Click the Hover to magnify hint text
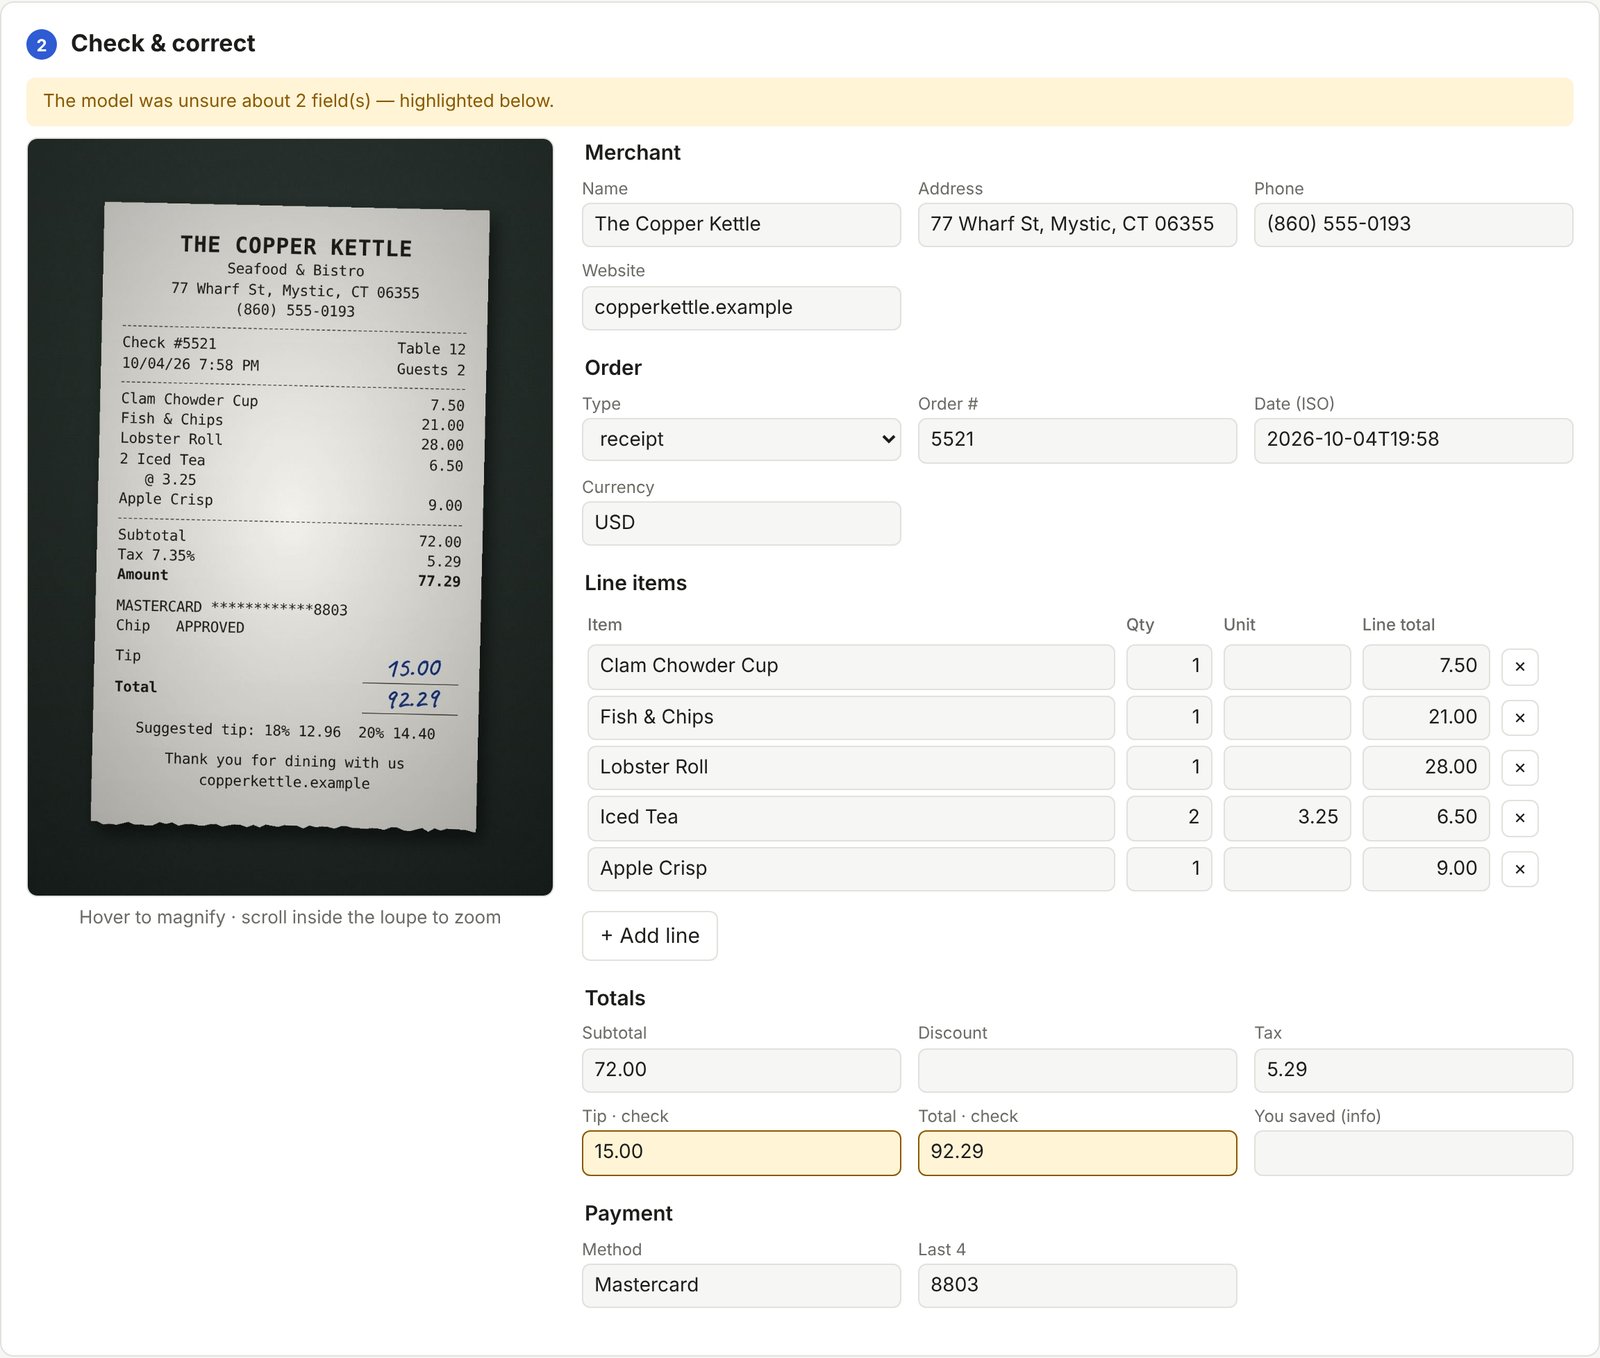The image size is (1600, 1358). 290,918
